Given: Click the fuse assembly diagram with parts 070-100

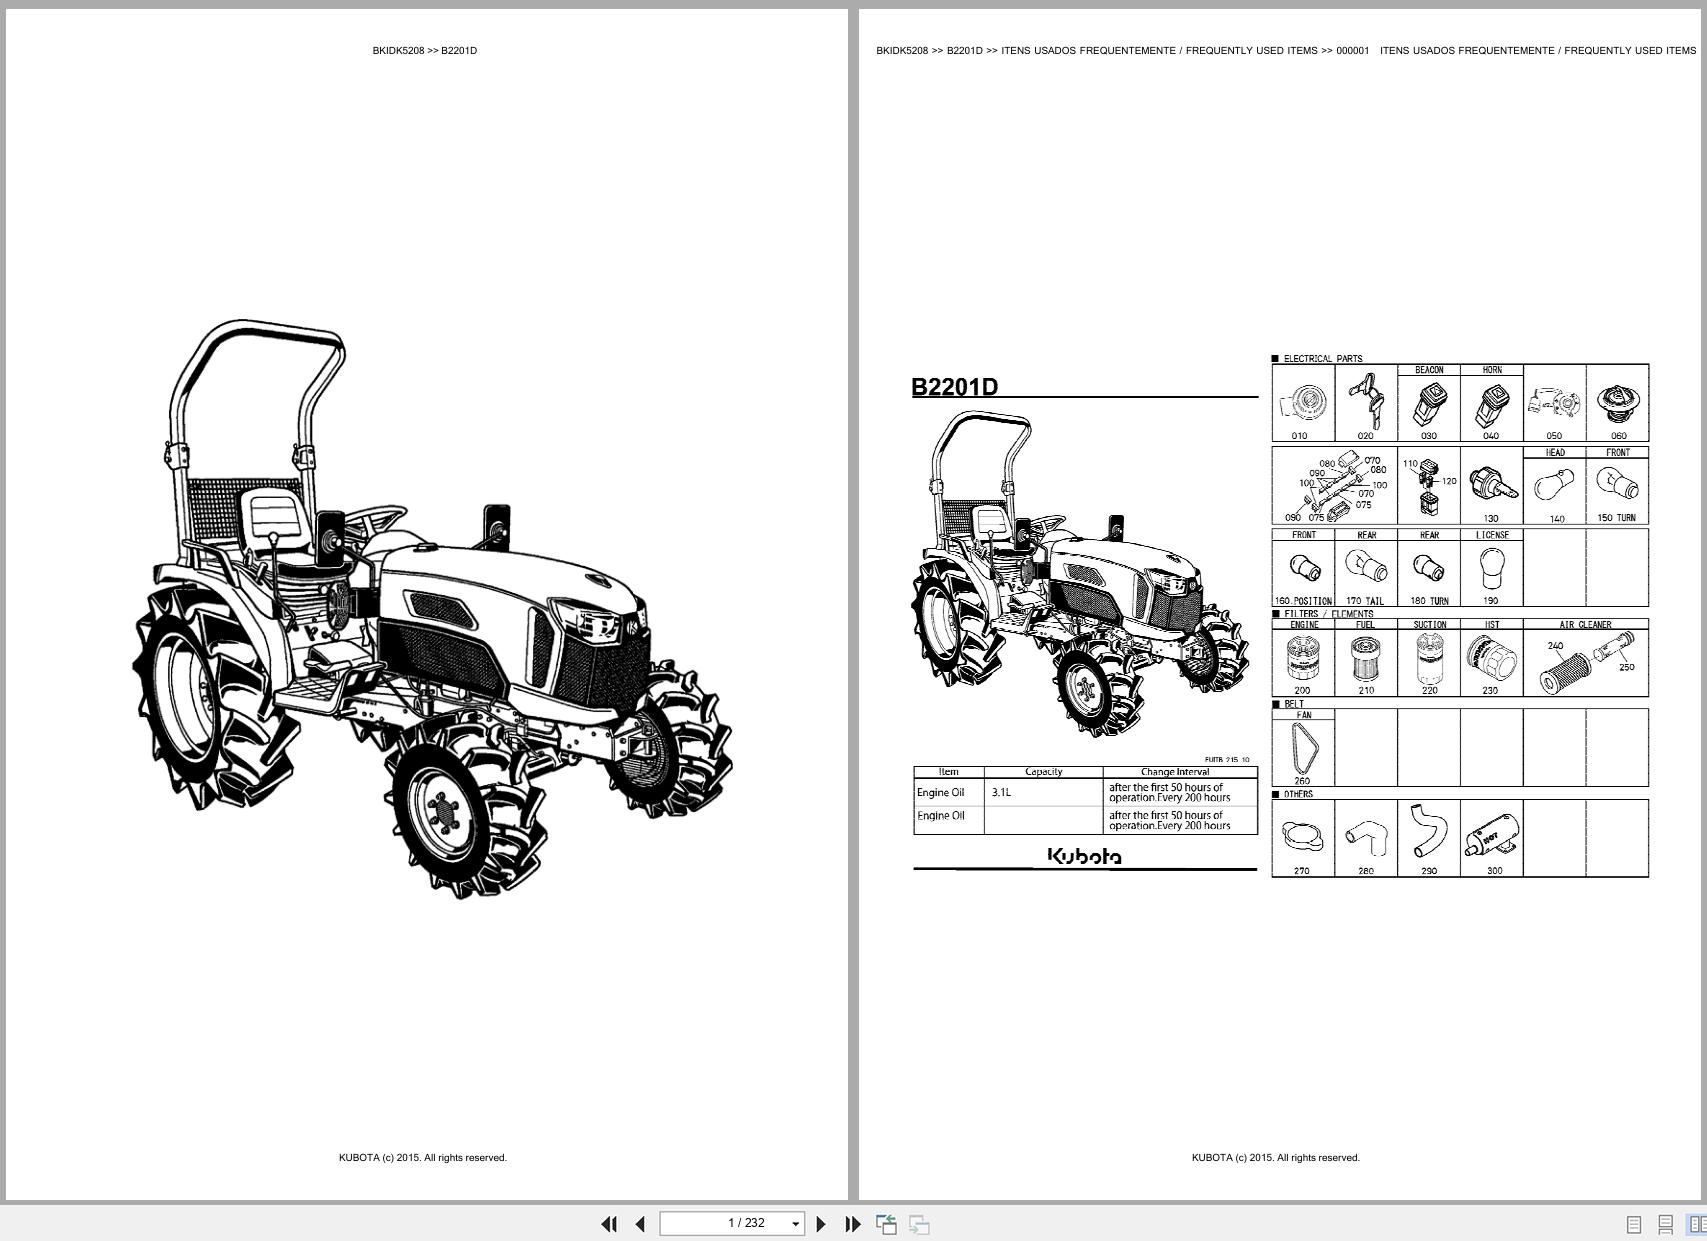Looking at the screenshot, I should click(1335, 486).
